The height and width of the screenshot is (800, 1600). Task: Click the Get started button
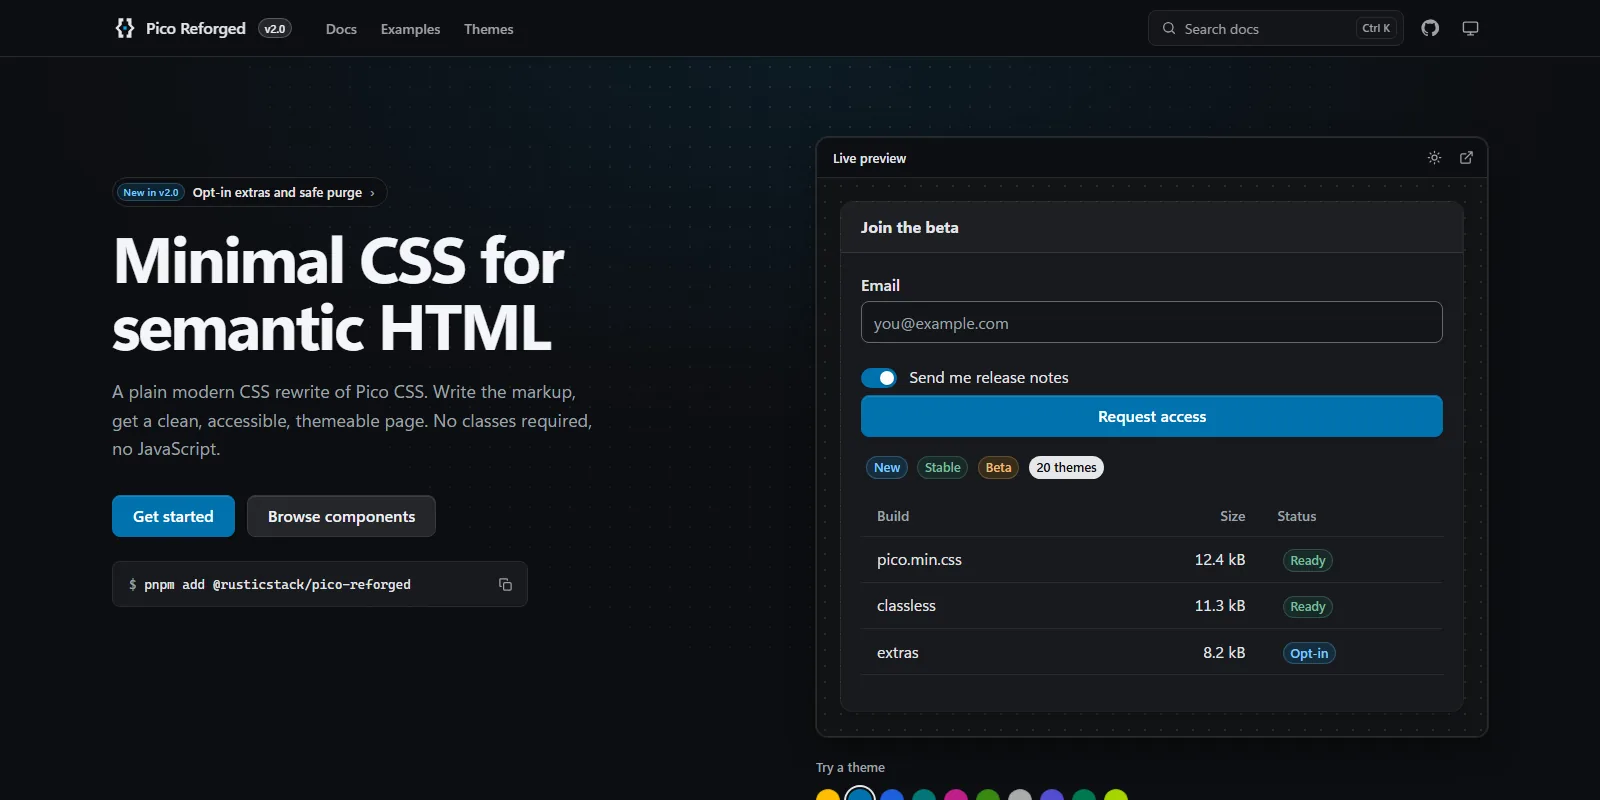pyautogui.click(x=173, y=516)
